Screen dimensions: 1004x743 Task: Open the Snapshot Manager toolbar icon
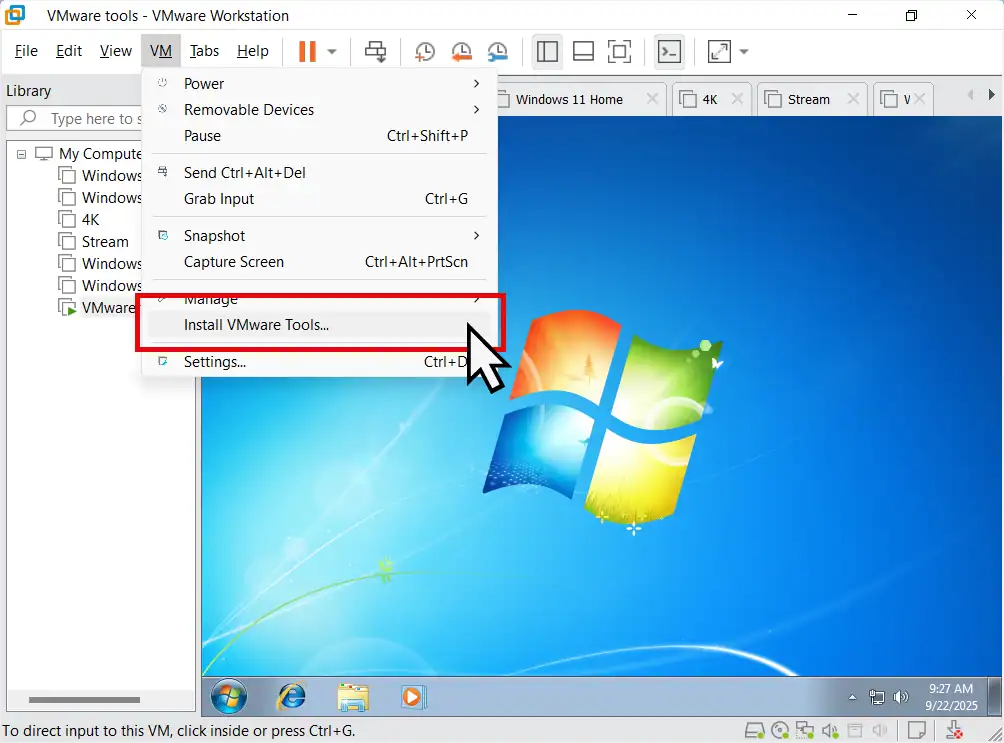point(498,51)
